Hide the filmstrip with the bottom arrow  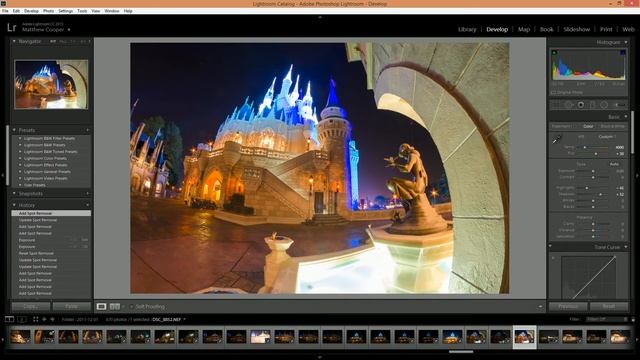click(x=320, y=357)
